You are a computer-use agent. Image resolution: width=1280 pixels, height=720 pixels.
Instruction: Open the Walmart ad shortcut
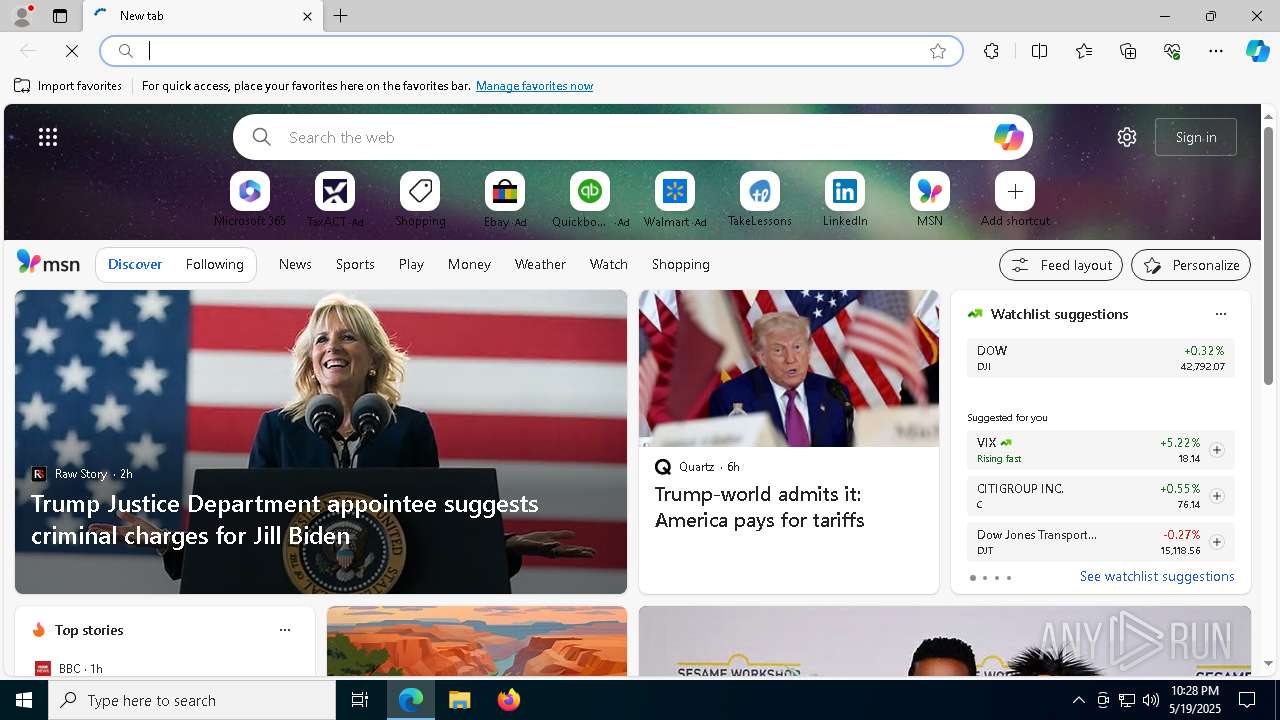(675, 191)
